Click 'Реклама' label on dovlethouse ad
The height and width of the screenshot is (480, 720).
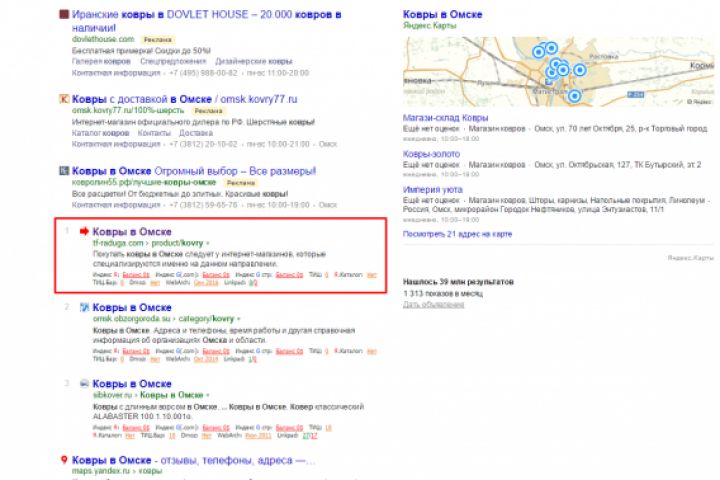click(x=158, y=40)
